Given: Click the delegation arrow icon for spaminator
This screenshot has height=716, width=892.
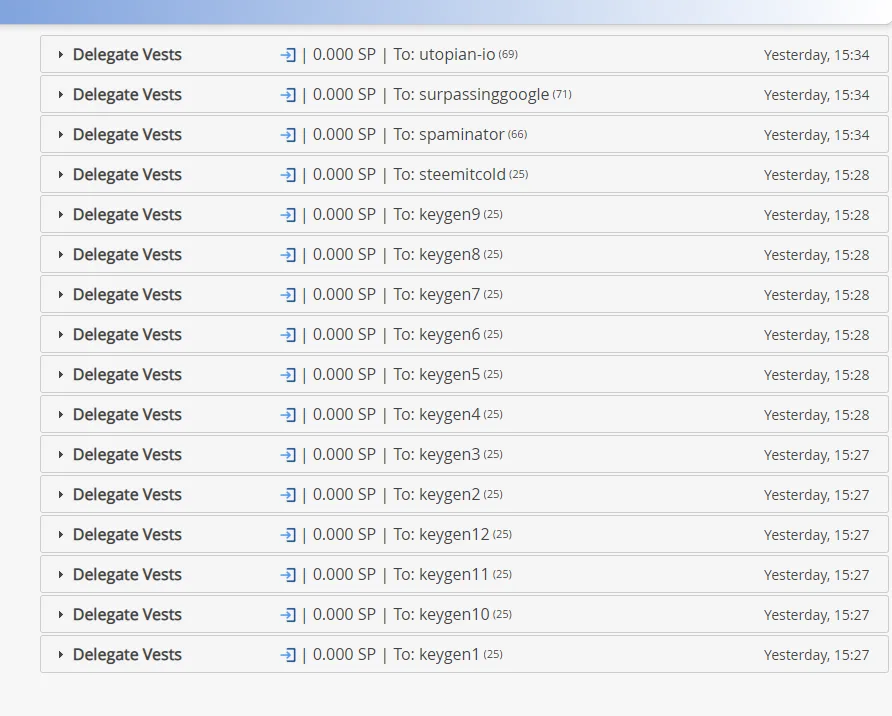Looking at the screenshot, I should [x=288, y=135].
